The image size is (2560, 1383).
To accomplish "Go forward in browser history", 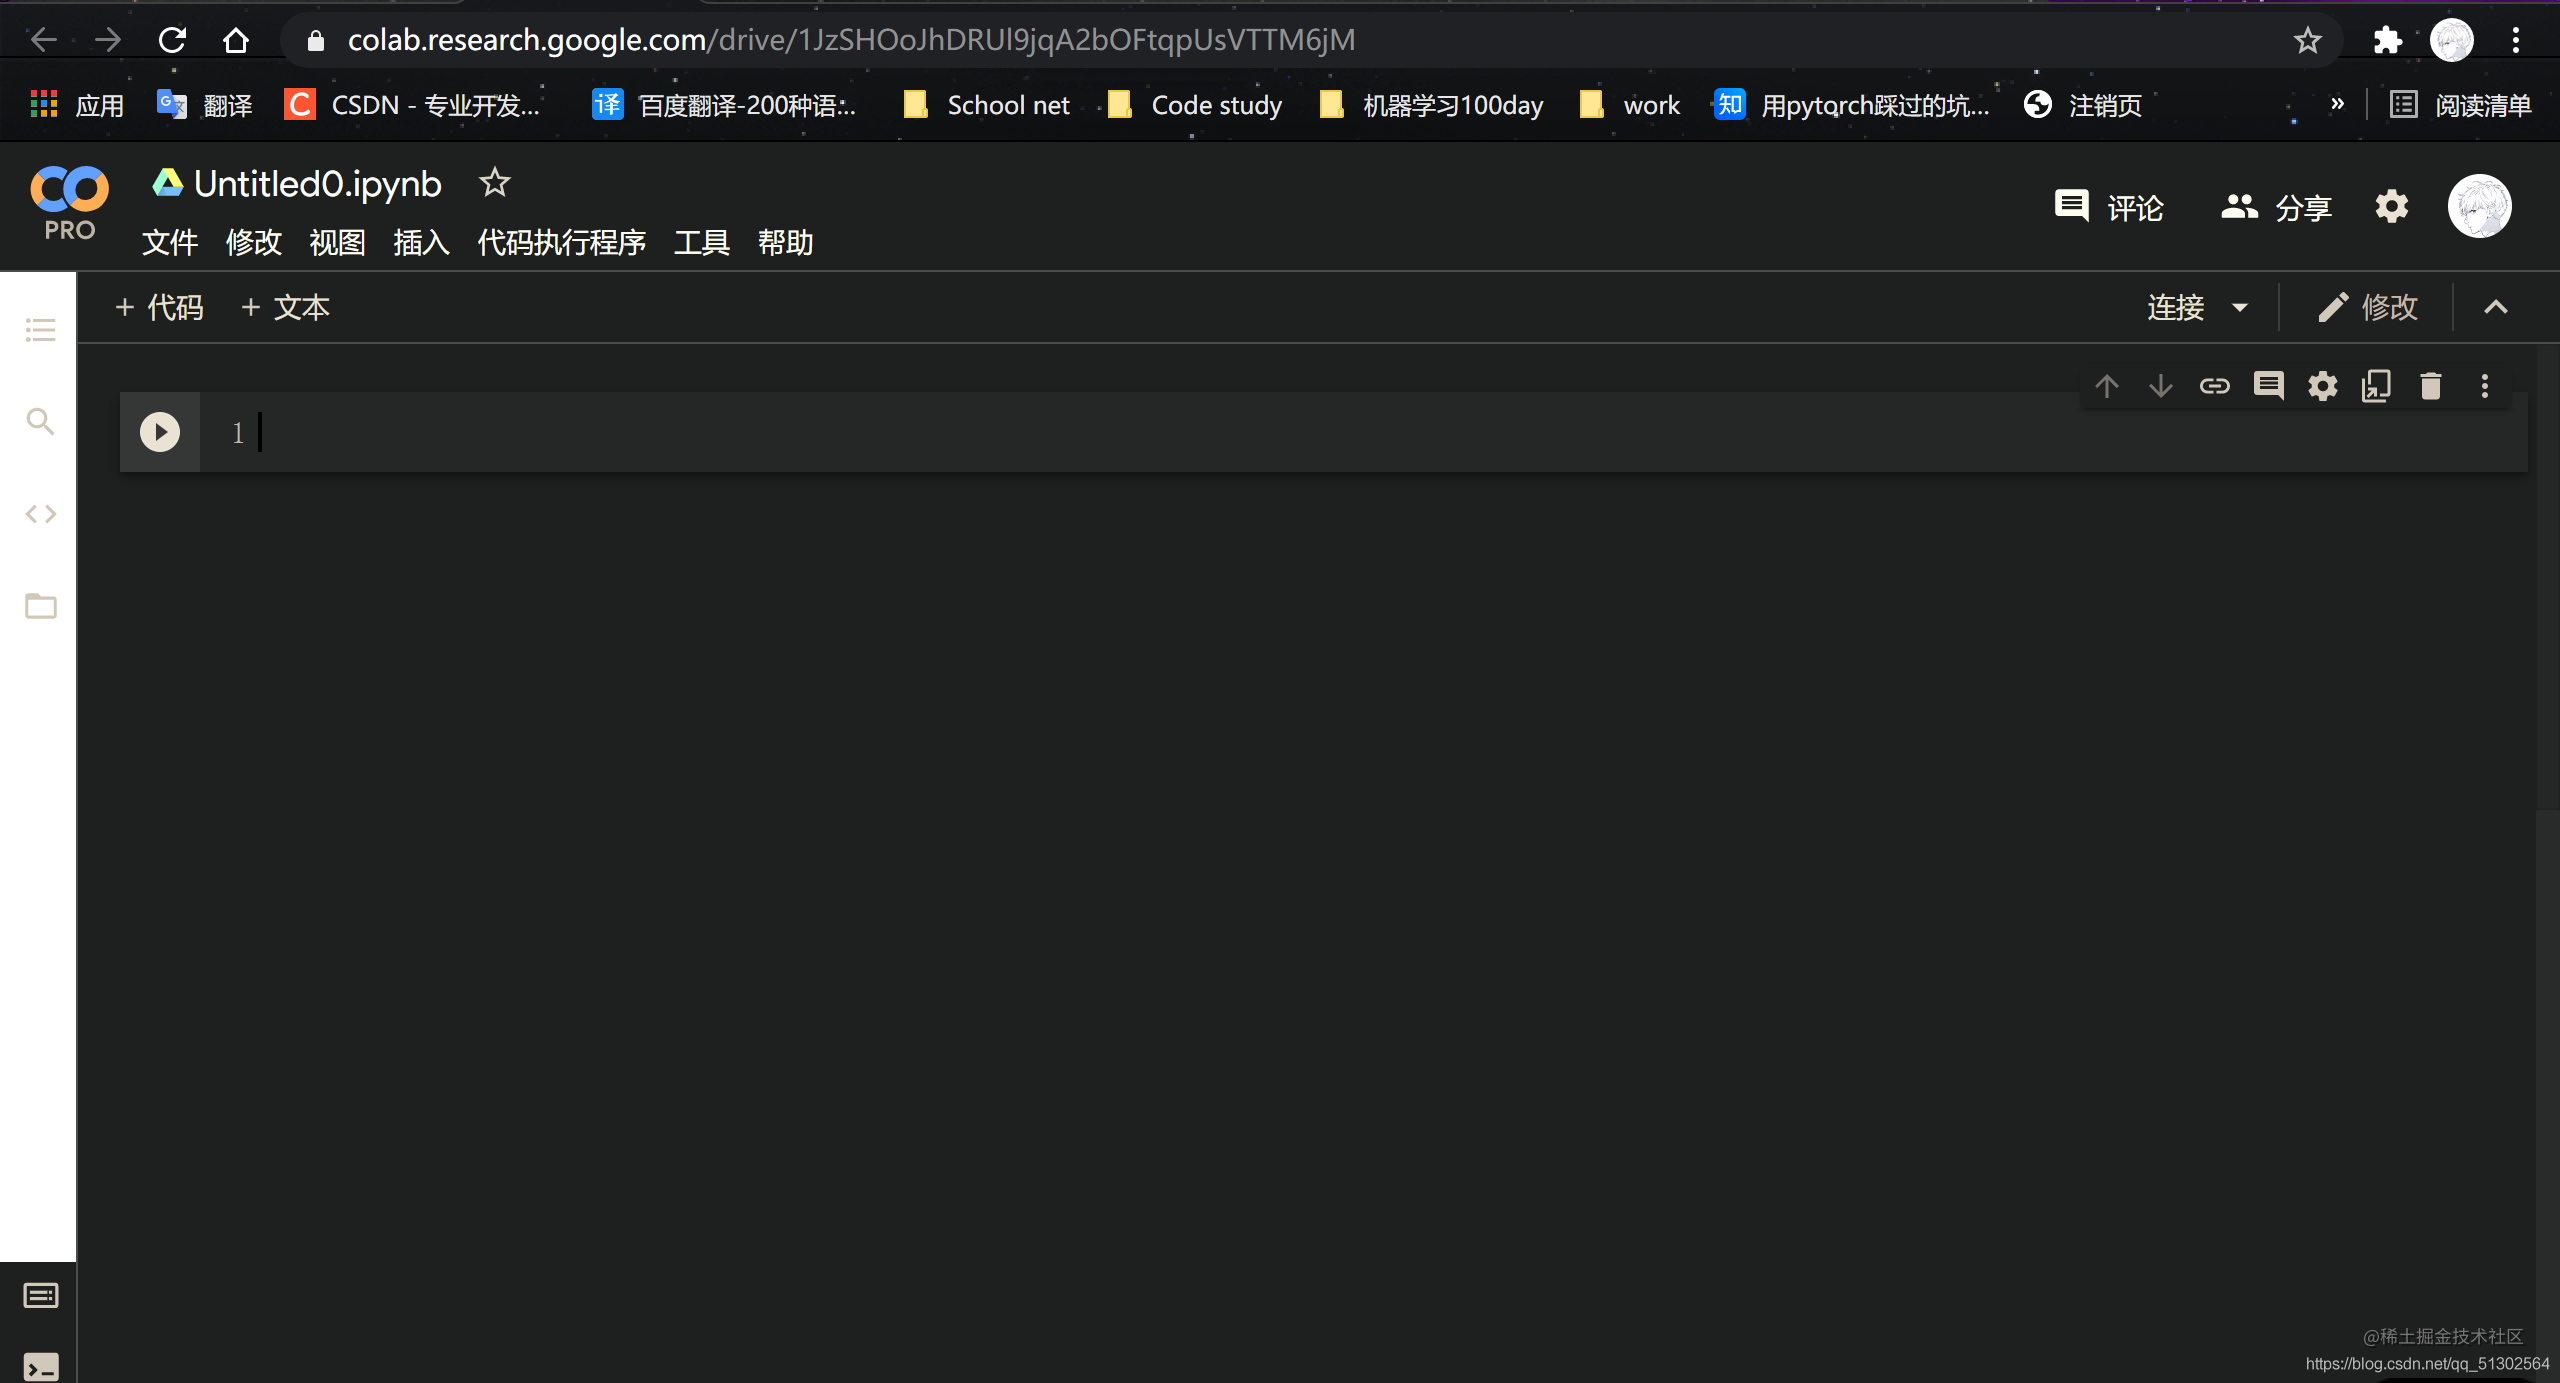I will (x=108, y=40).
